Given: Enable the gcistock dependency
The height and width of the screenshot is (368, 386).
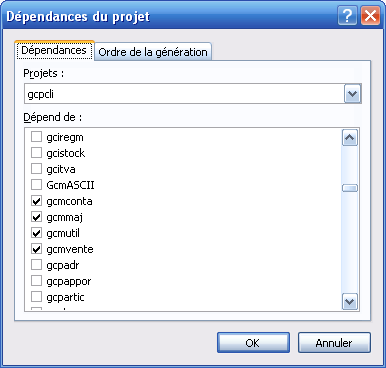Looking at the screenshot, I should point(36,153).
